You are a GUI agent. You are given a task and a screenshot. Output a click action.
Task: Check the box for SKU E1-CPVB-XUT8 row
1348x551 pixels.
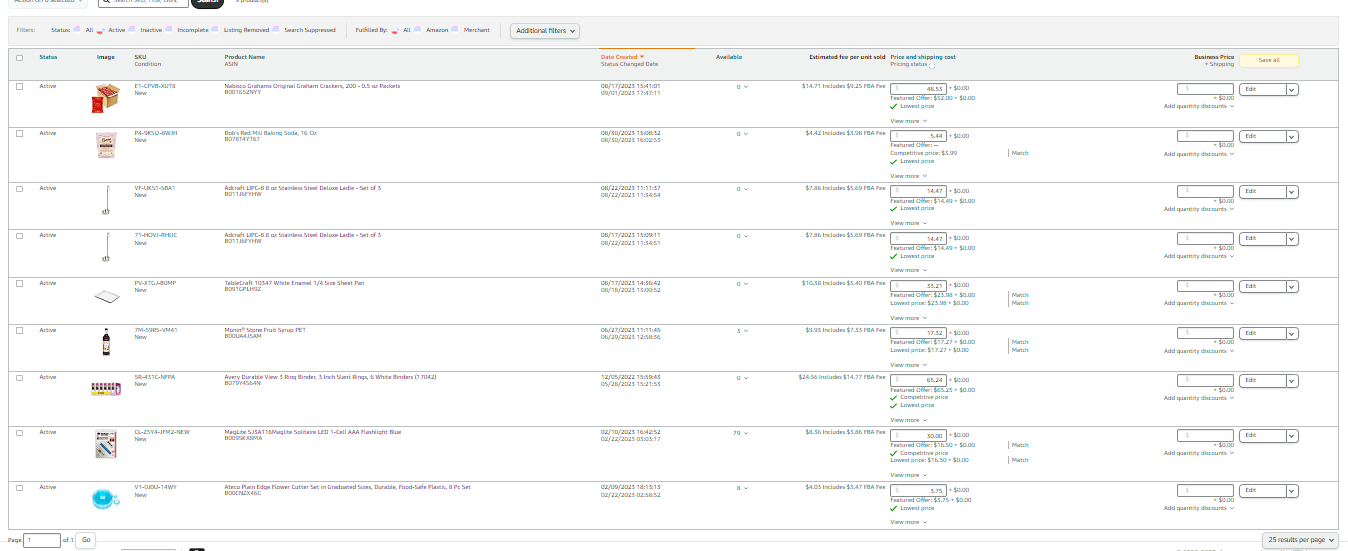pos(19,86)
